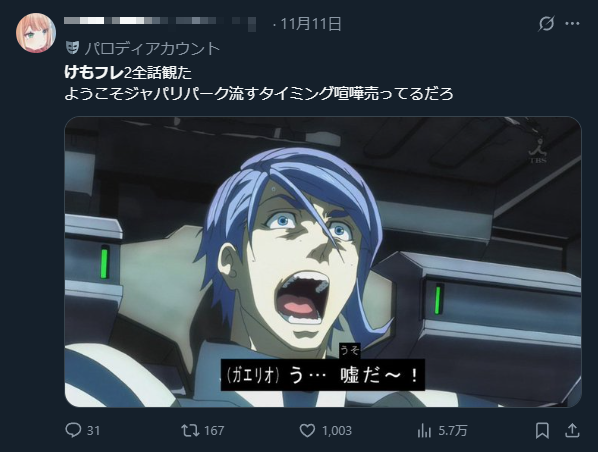598x452 pixels.
Task: Click the パロディアカウント parody label
Action: pos(152,48)
